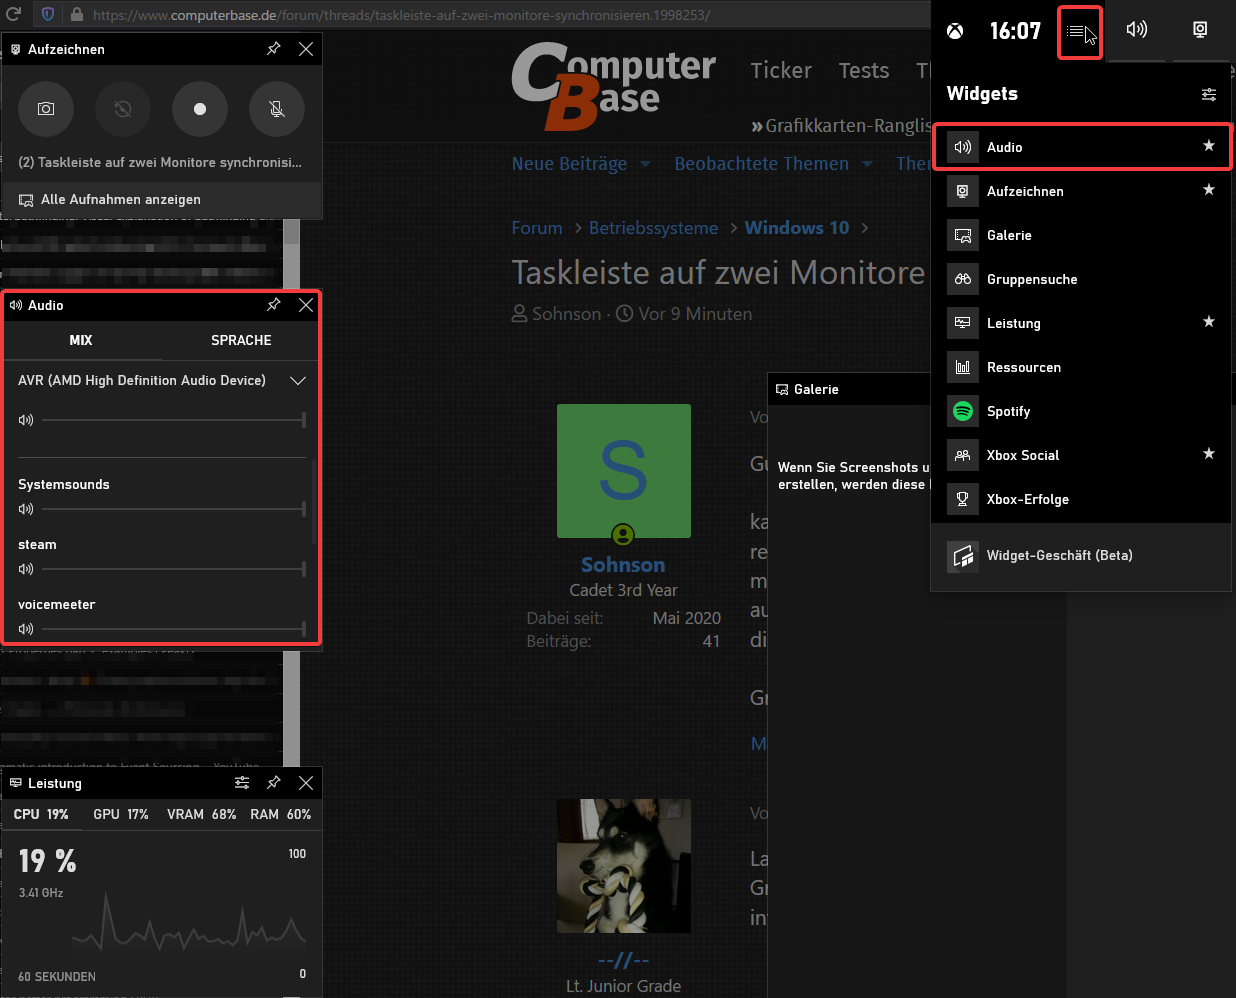
Task: Click the record last 30 seconds icon
Action: point(123,109)
